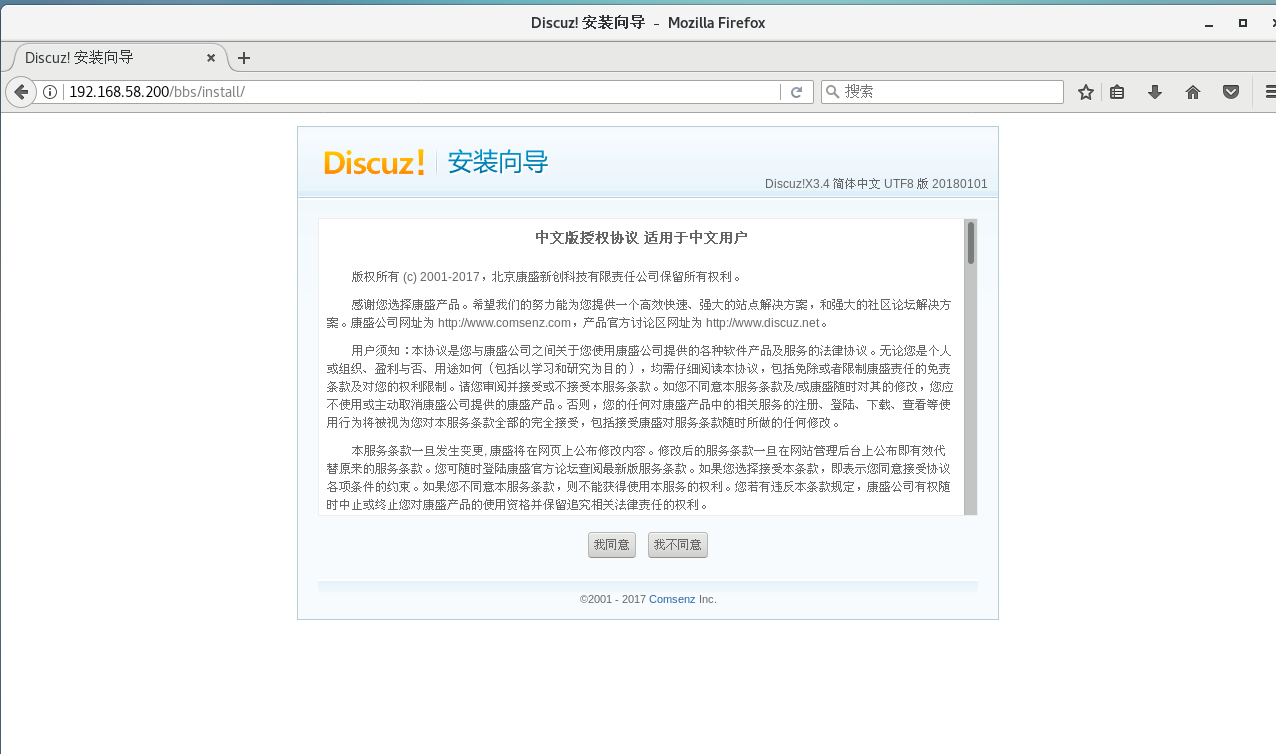Save page to Pocket icon
This screenshot has width=1276, height=754.
point(1231,92)
